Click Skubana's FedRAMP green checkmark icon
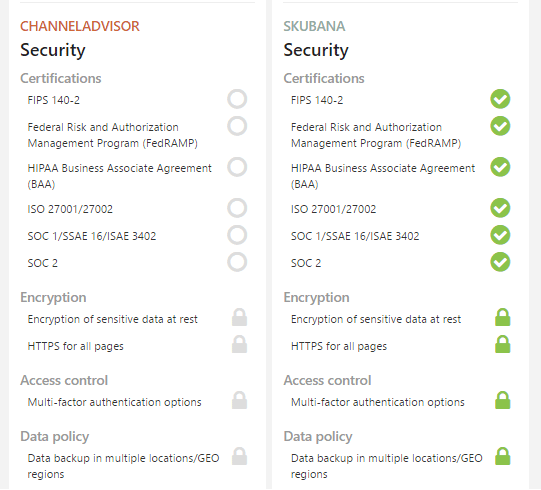This screenshot has height=490, width=541. click(500, 126)
